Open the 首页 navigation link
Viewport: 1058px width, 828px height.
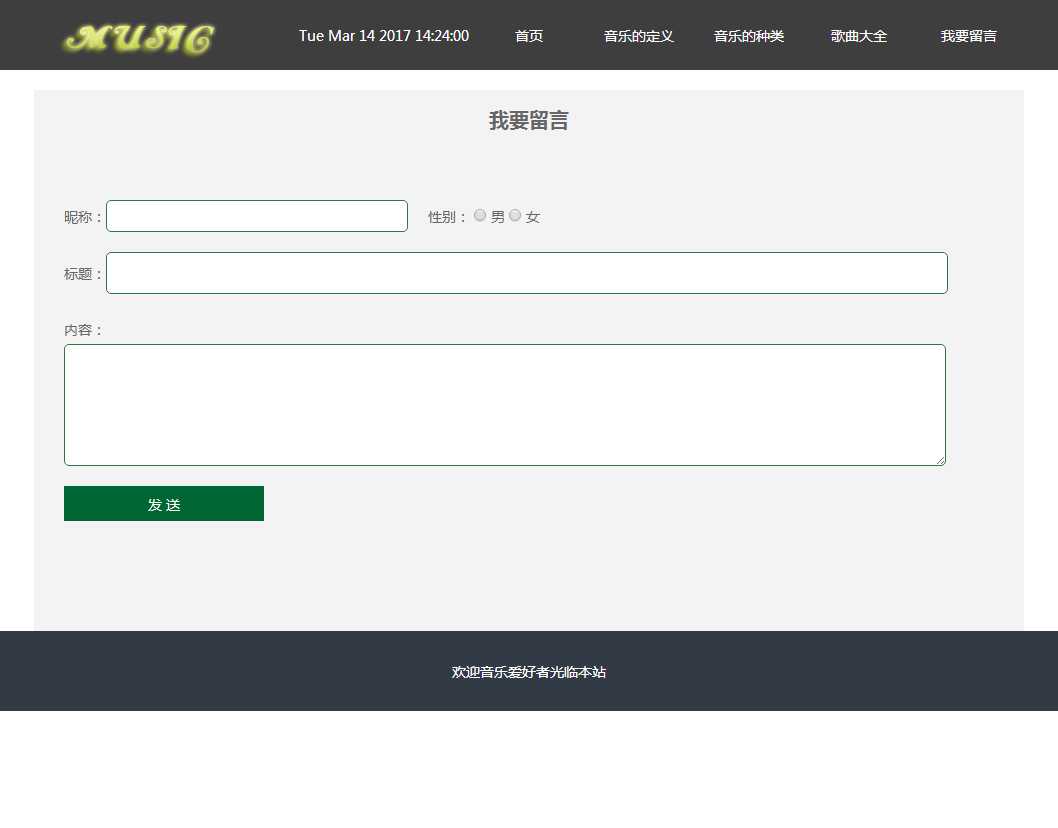tap(529, 36)
